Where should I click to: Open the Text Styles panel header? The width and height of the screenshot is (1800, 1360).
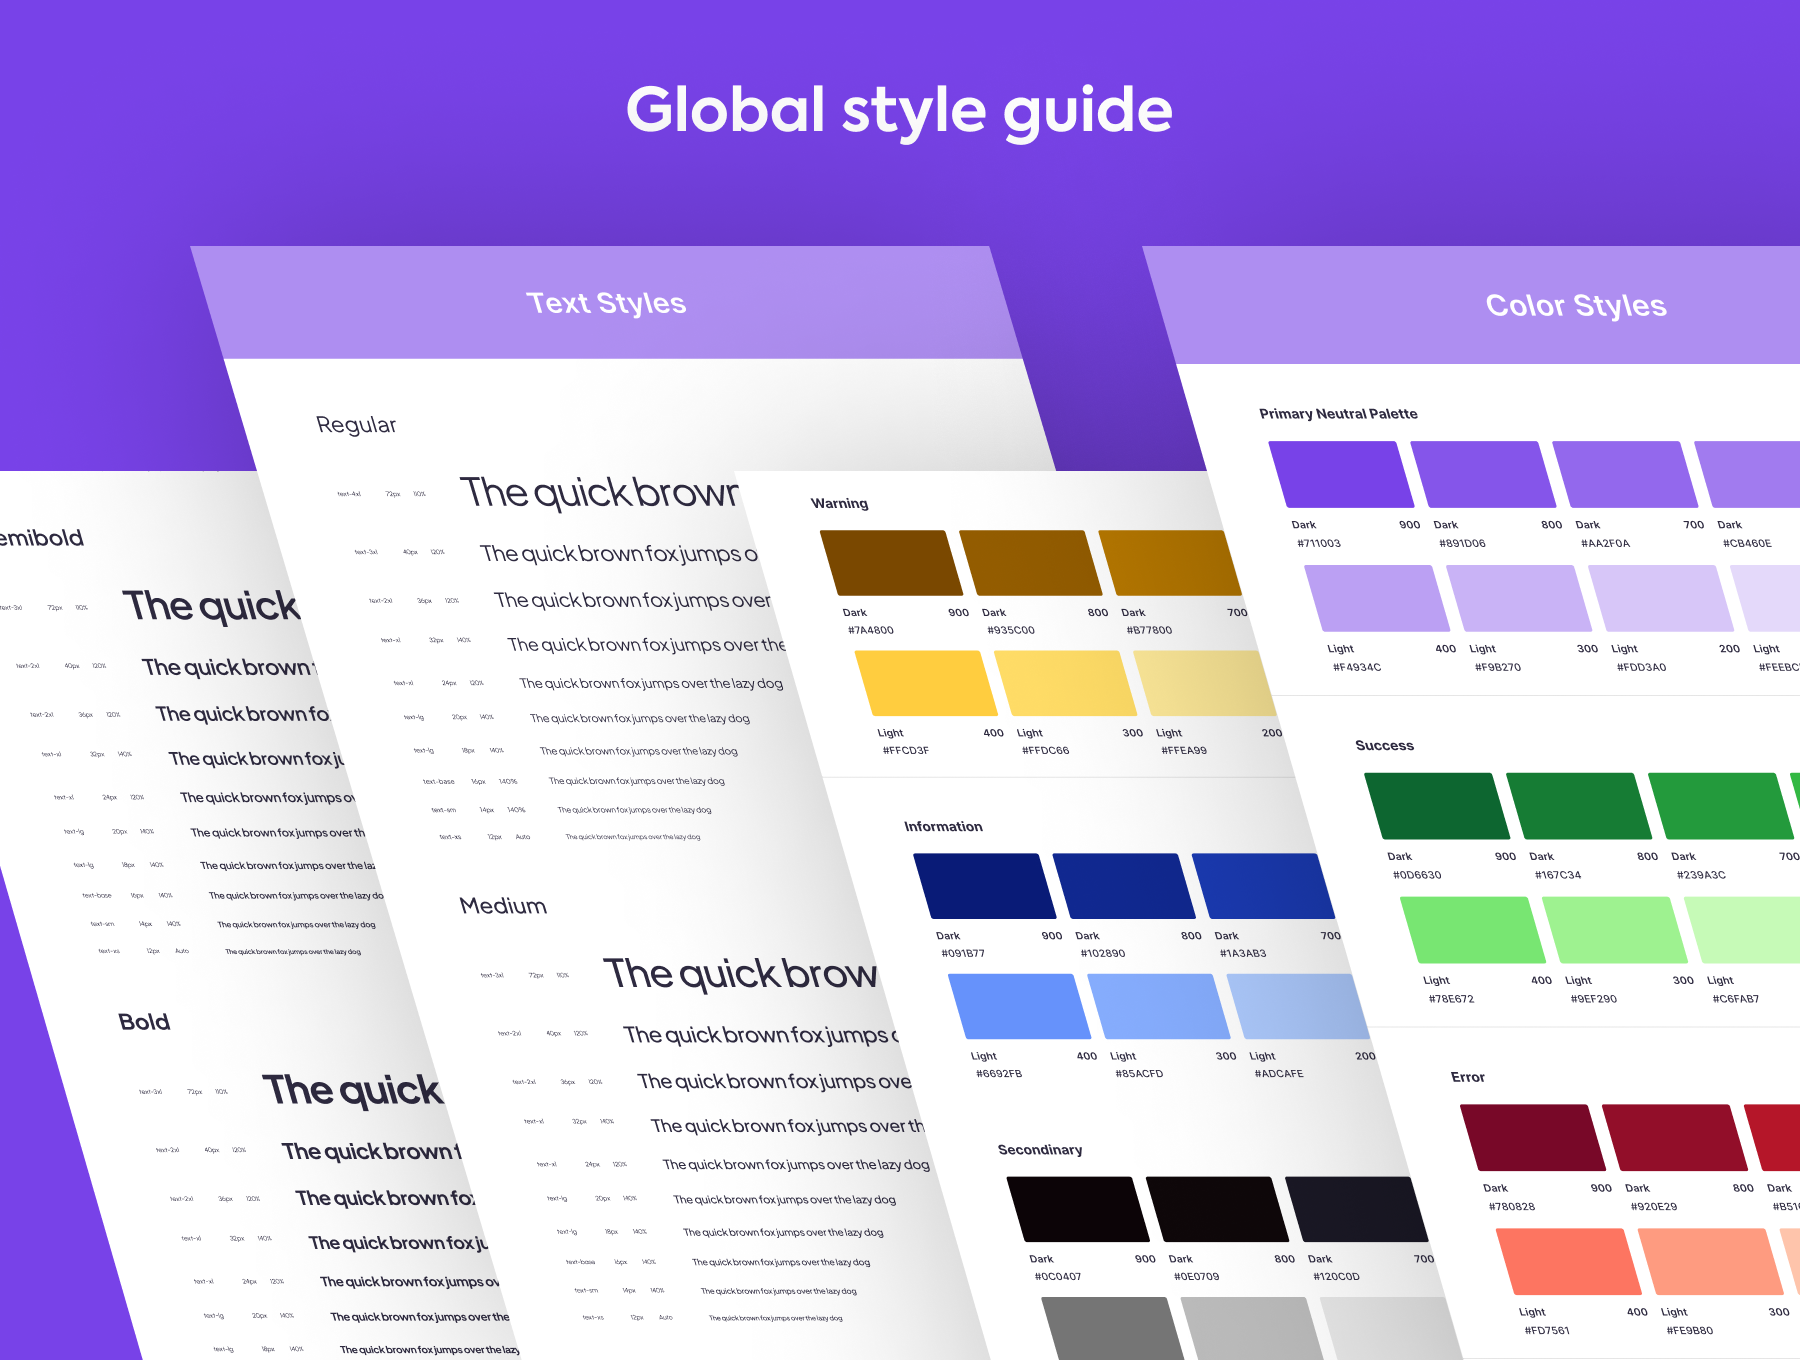[x=606, y=303]
